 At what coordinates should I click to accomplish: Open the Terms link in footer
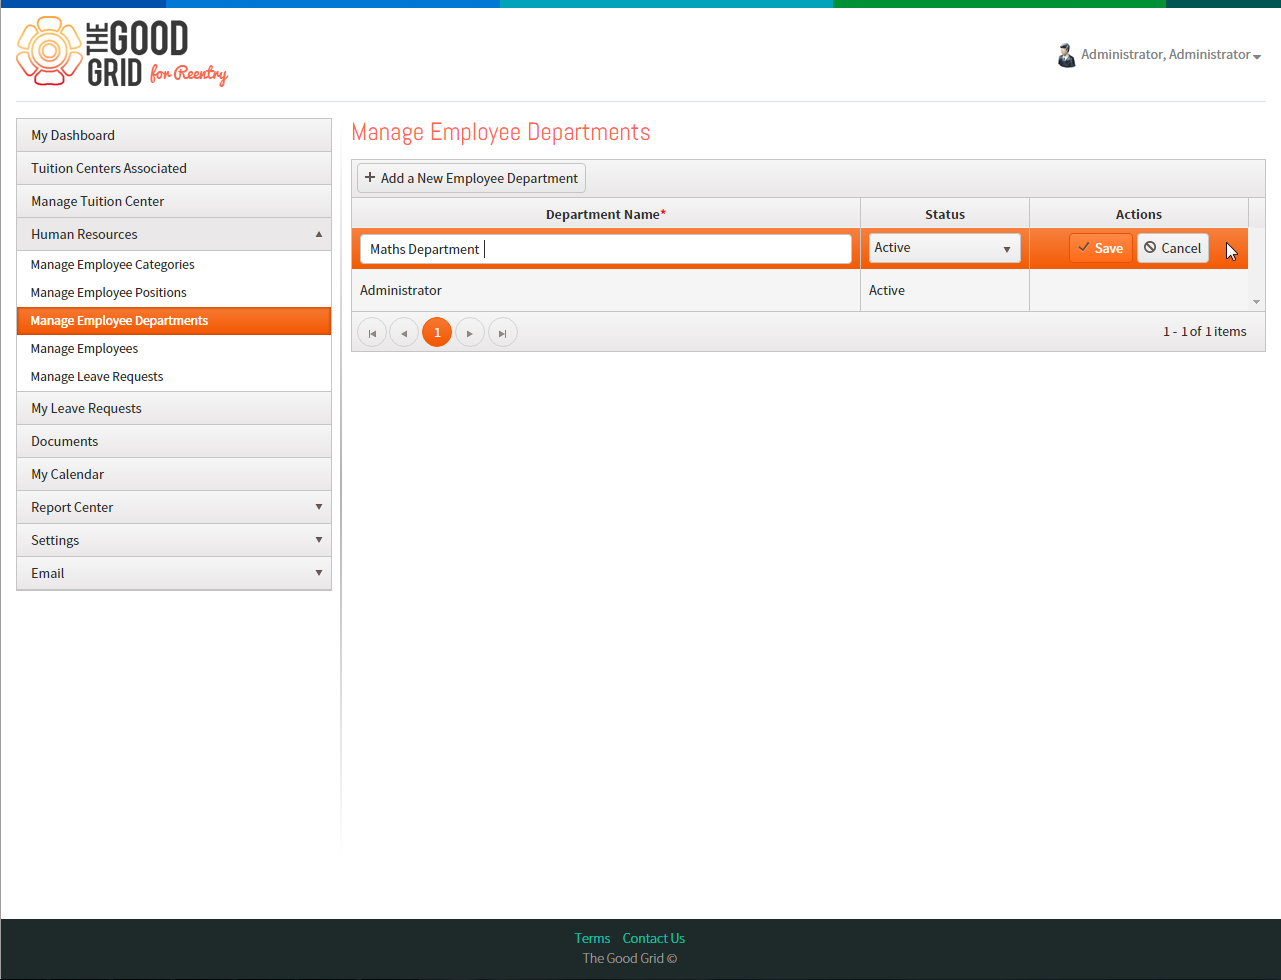[592, 938]
